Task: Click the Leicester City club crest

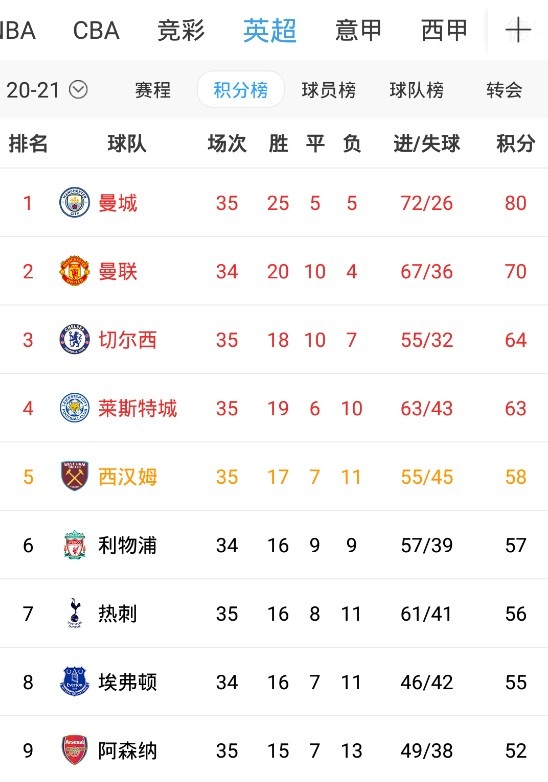Action: click(74, 408)
